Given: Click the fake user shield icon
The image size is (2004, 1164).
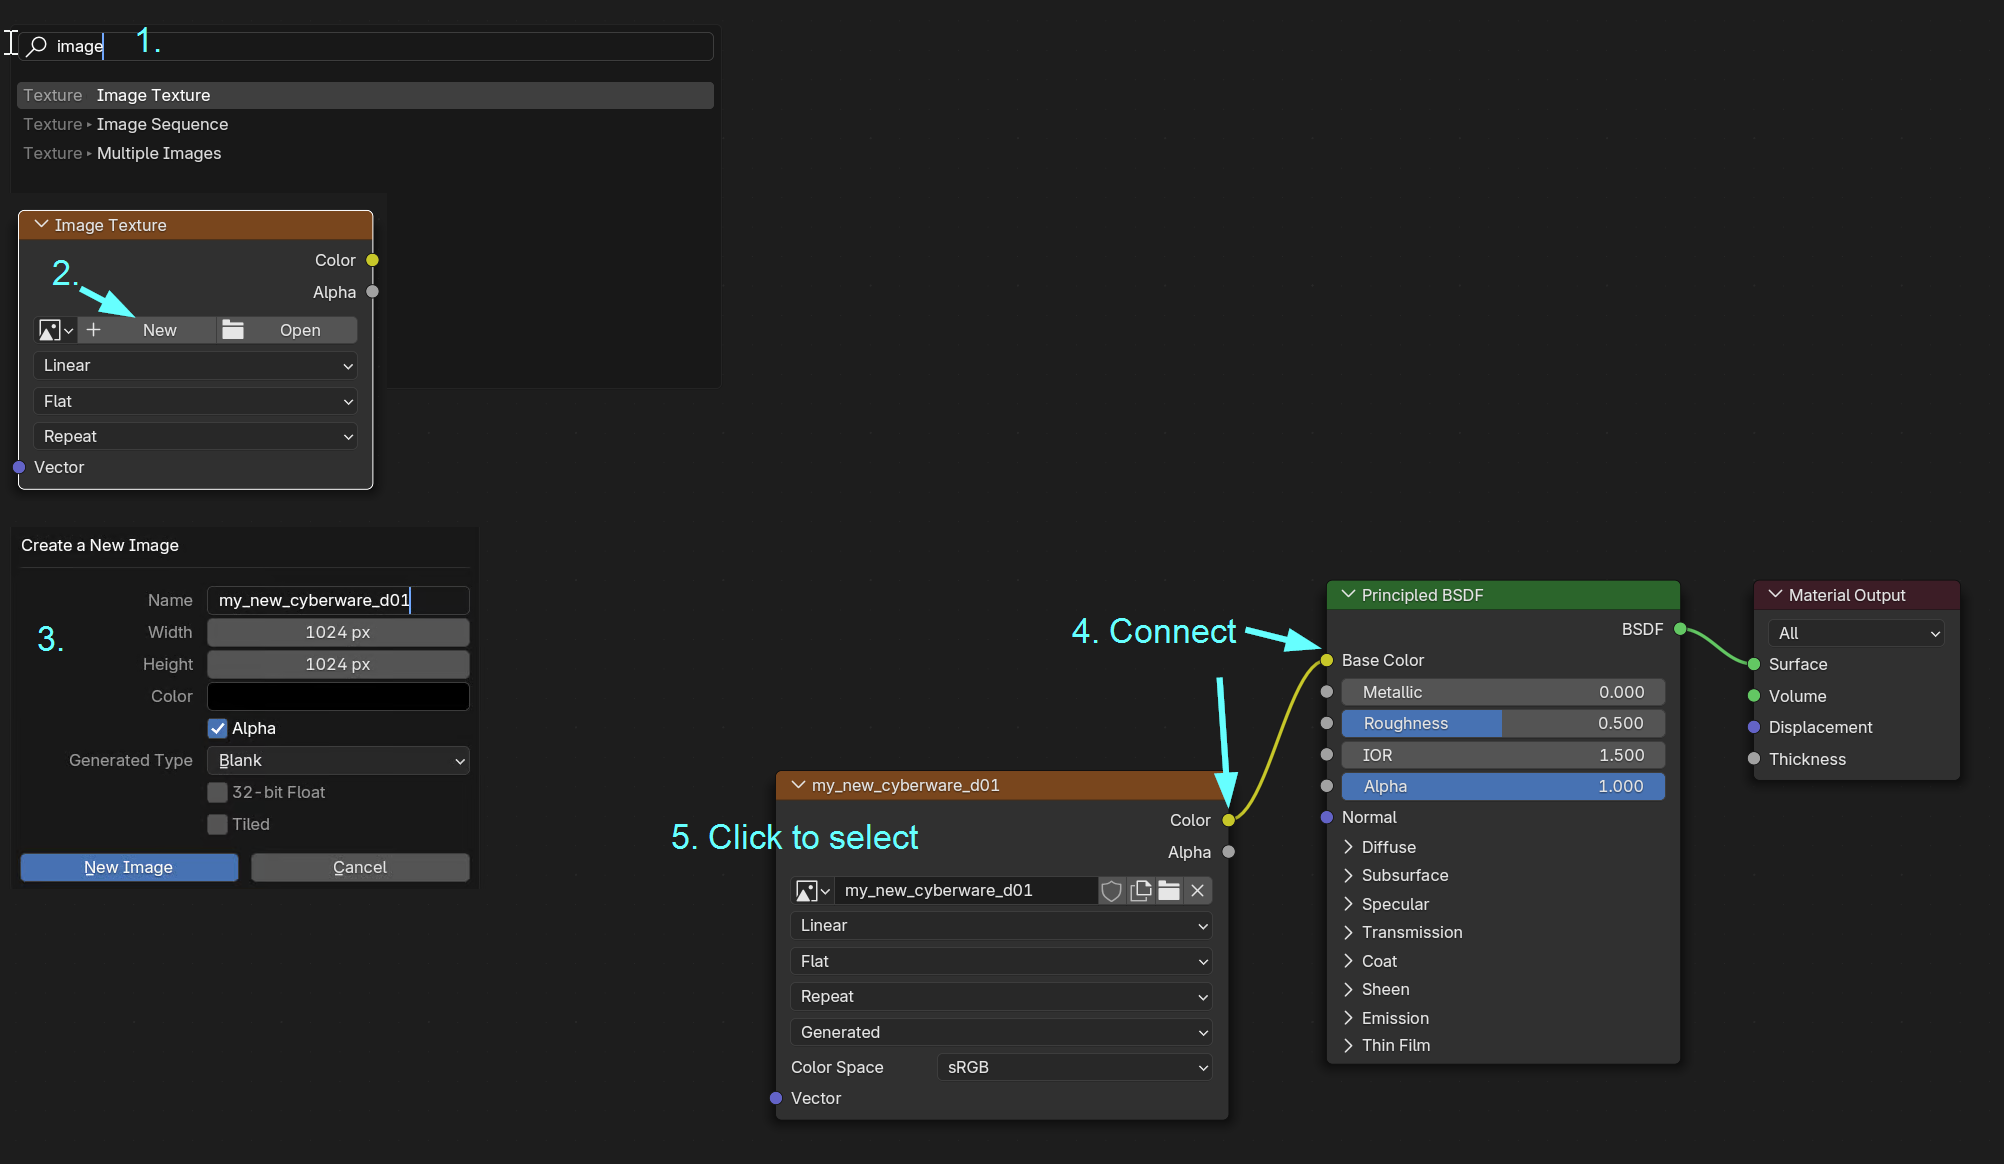Looking at the screenshot, I should coord(1111,890).
